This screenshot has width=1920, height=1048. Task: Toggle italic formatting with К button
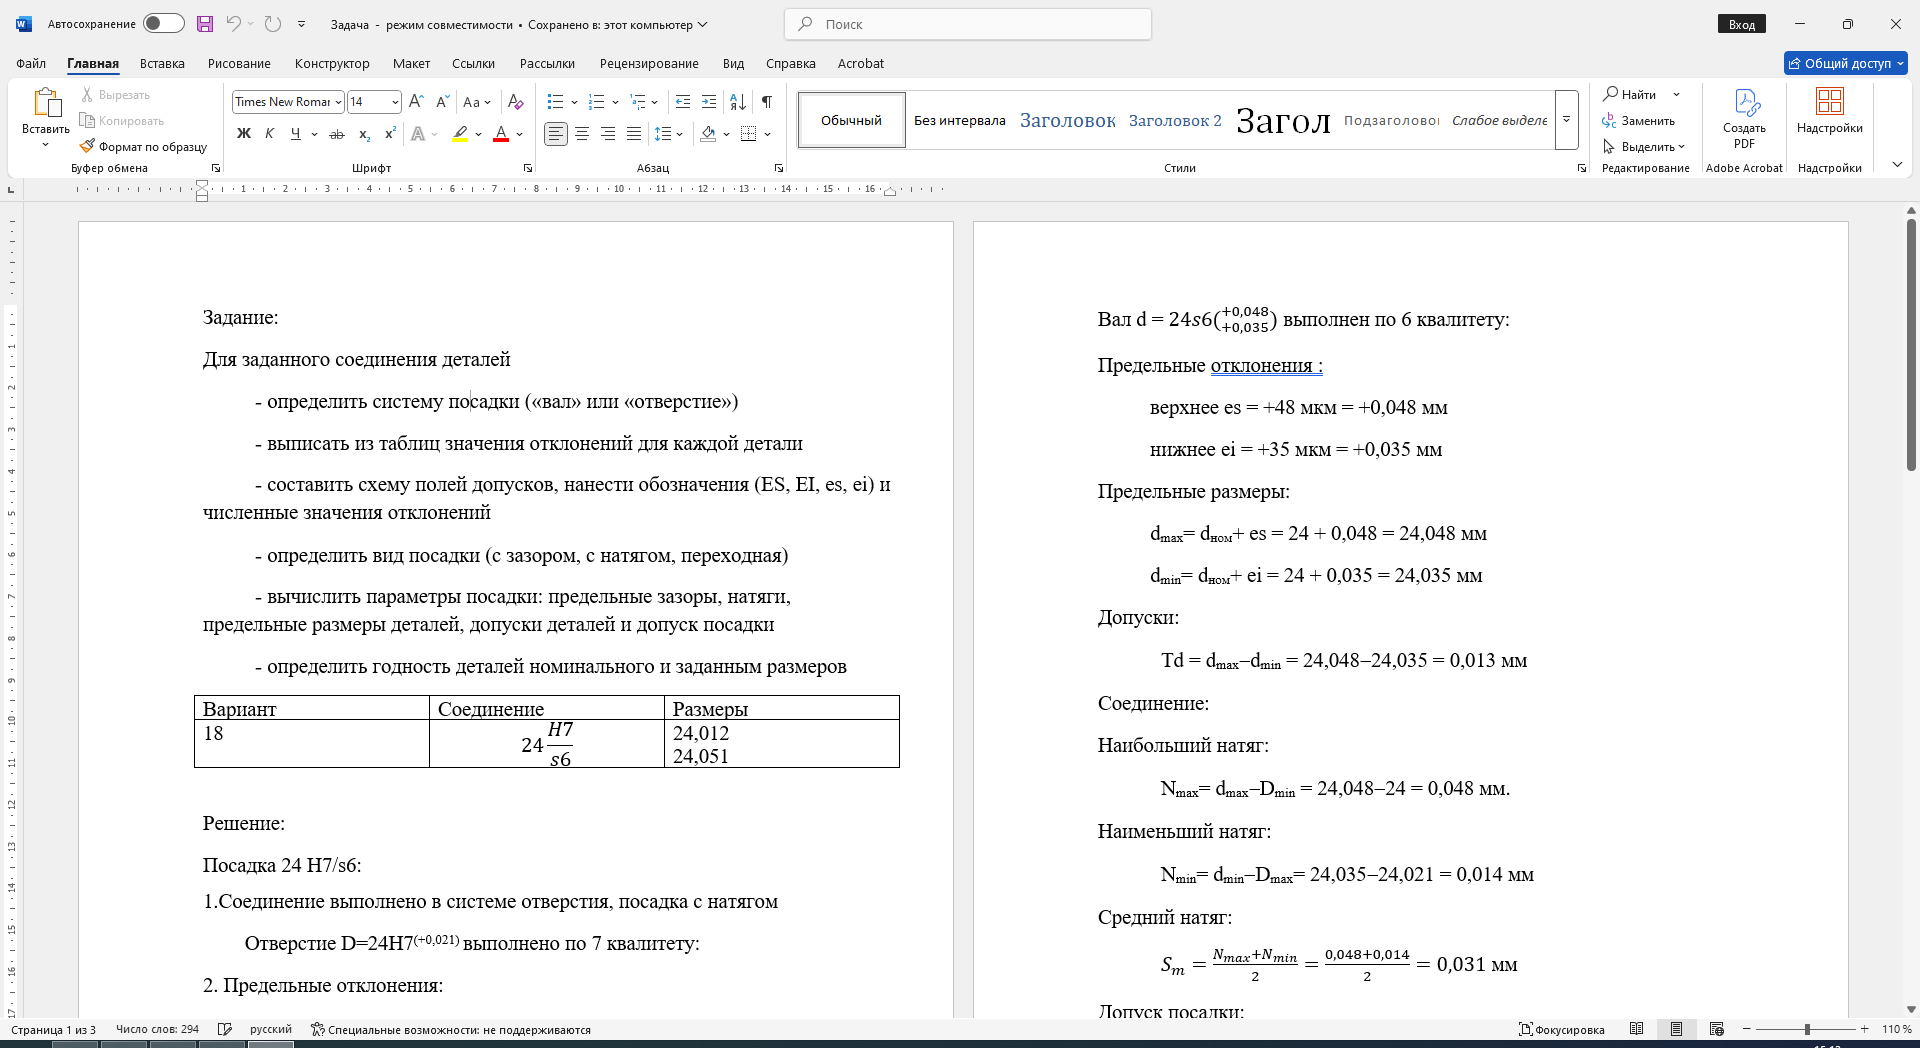[x=269, y=133]
